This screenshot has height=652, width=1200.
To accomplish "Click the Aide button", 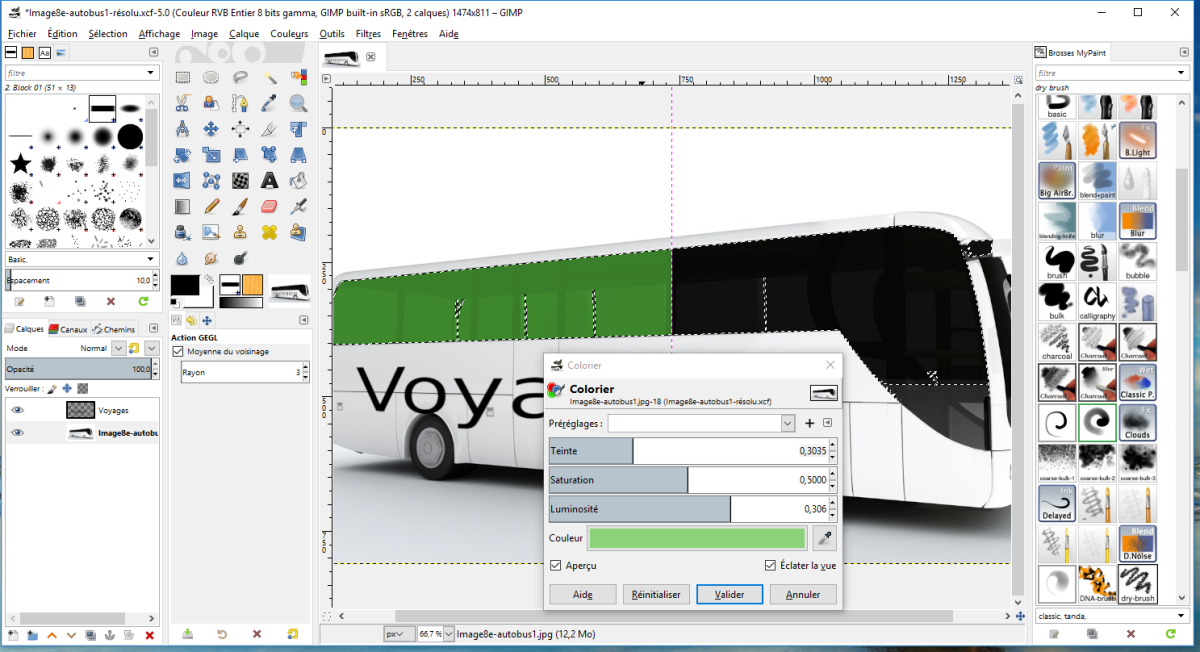I will tap(583, 594).
